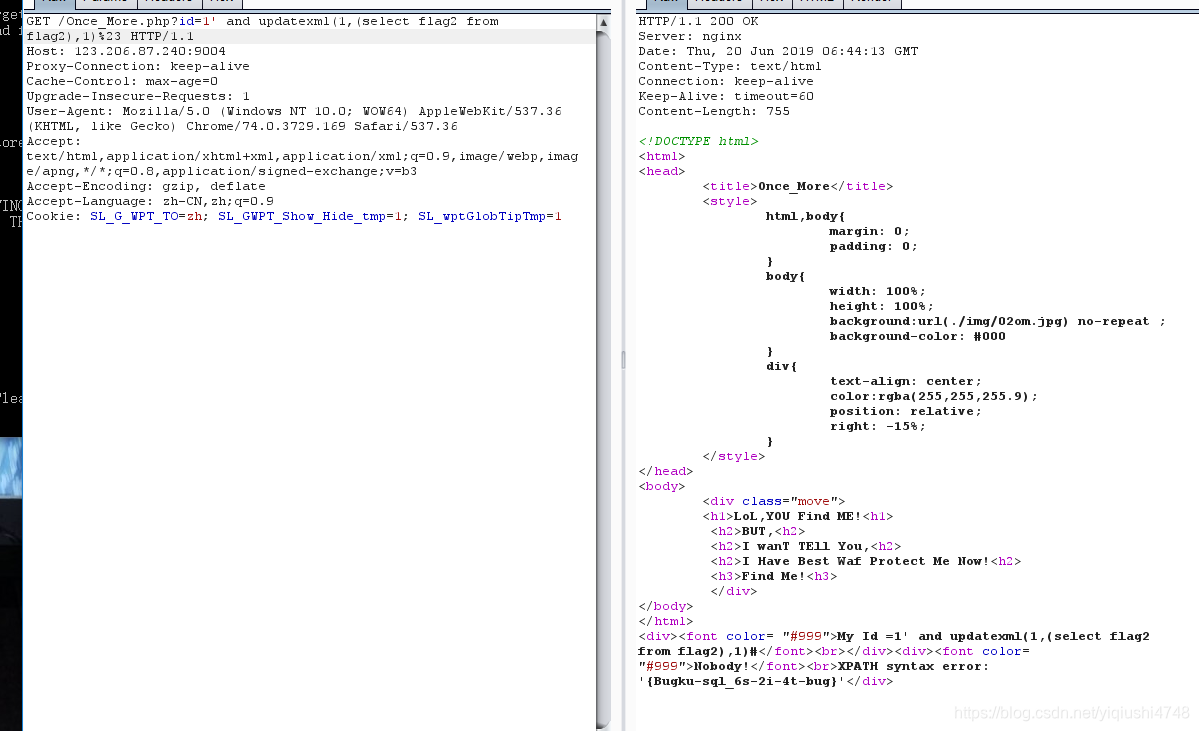The image size is (1199, 731).
Task: Click the Host: 123.206.87.240:9004 header
Action: point(126,51)
